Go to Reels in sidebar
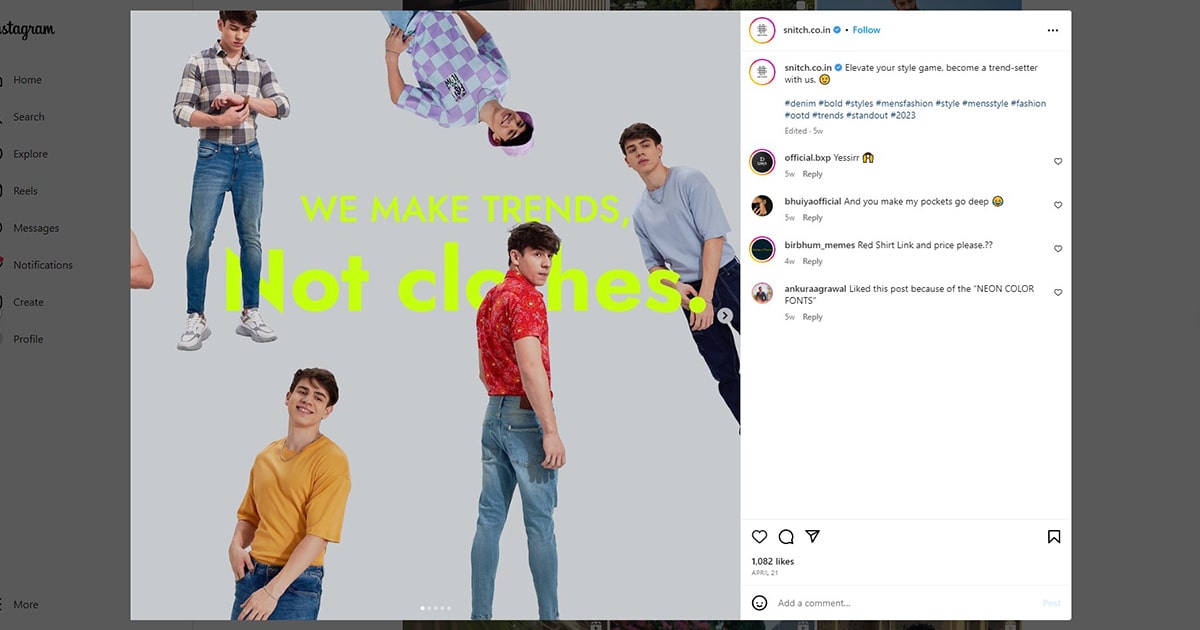Screen dimensions: 1200x630 [25, 191]
